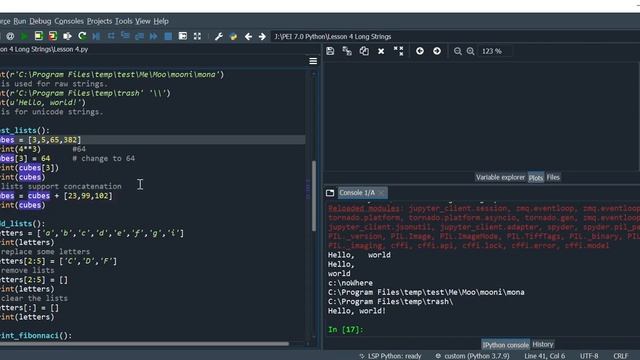This screenshot has height=360, width=640.
Task: Click LSP Python: ready status
Action: pos(390,356)
